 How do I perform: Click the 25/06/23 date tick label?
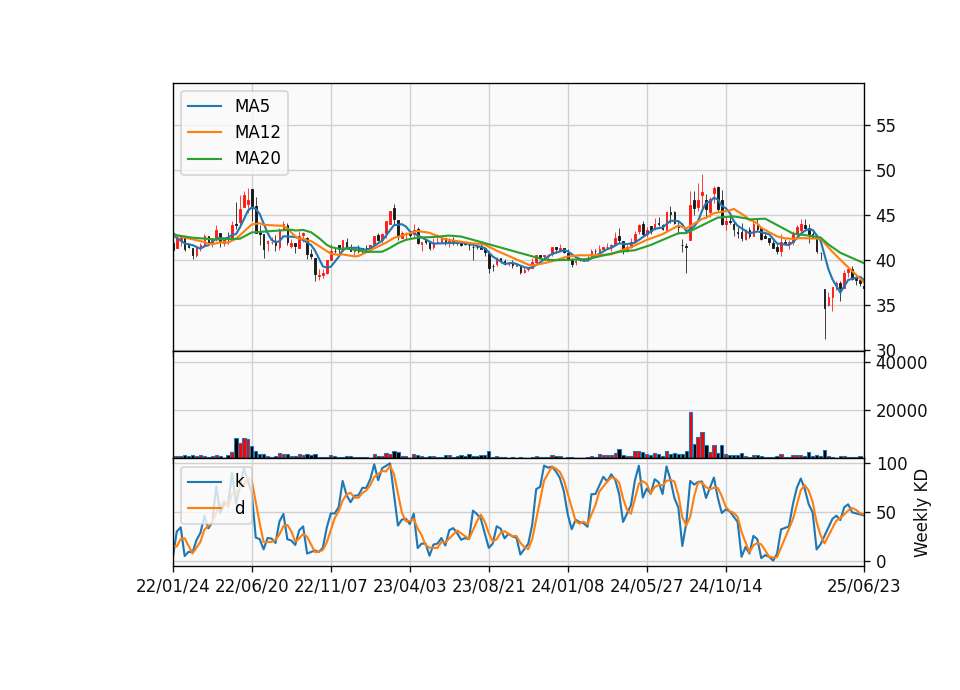click(864, 586)
